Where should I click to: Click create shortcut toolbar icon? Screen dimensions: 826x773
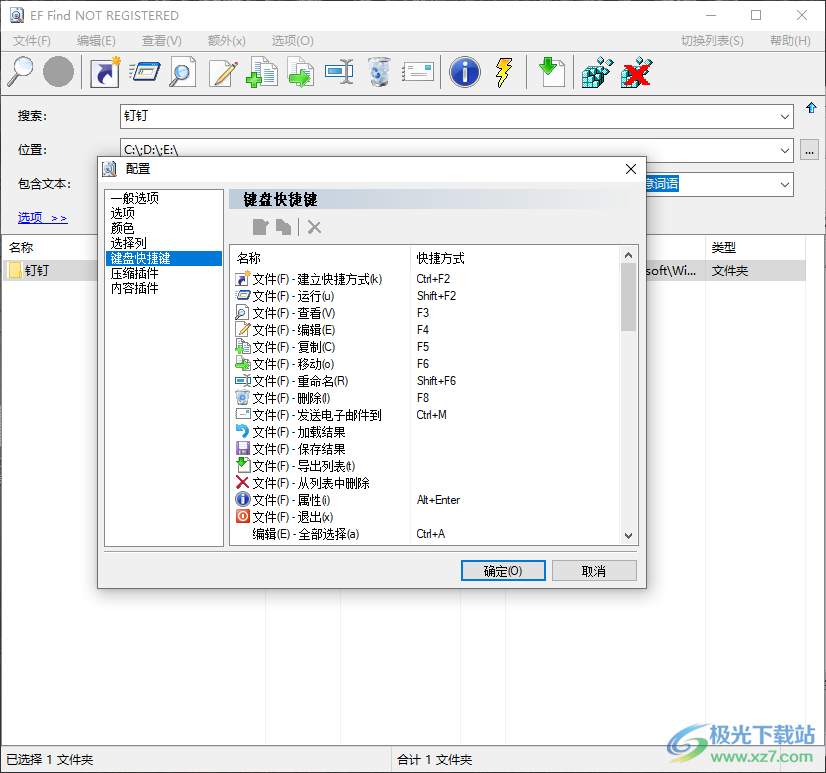105,72
